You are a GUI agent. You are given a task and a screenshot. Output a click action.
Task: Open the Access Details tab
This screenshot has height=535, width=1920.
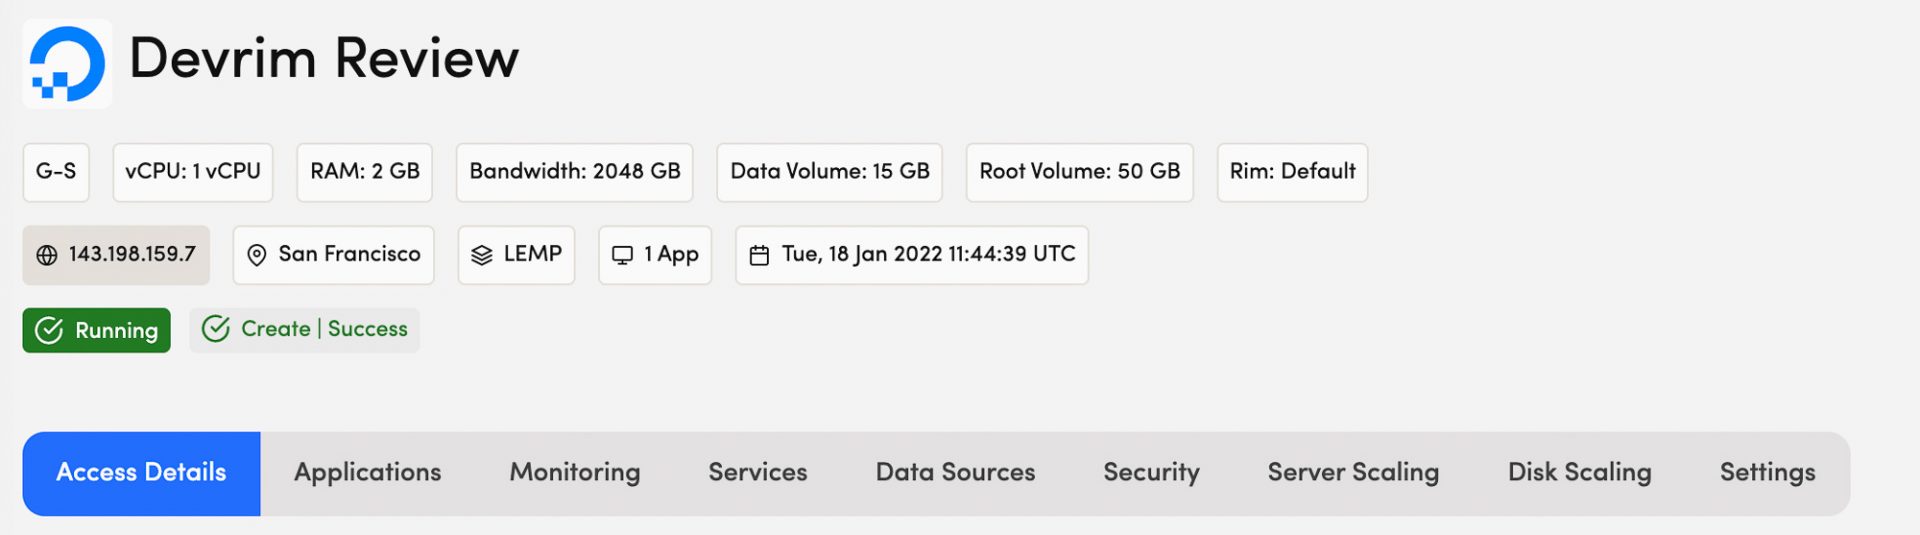(x=141, y=473)
